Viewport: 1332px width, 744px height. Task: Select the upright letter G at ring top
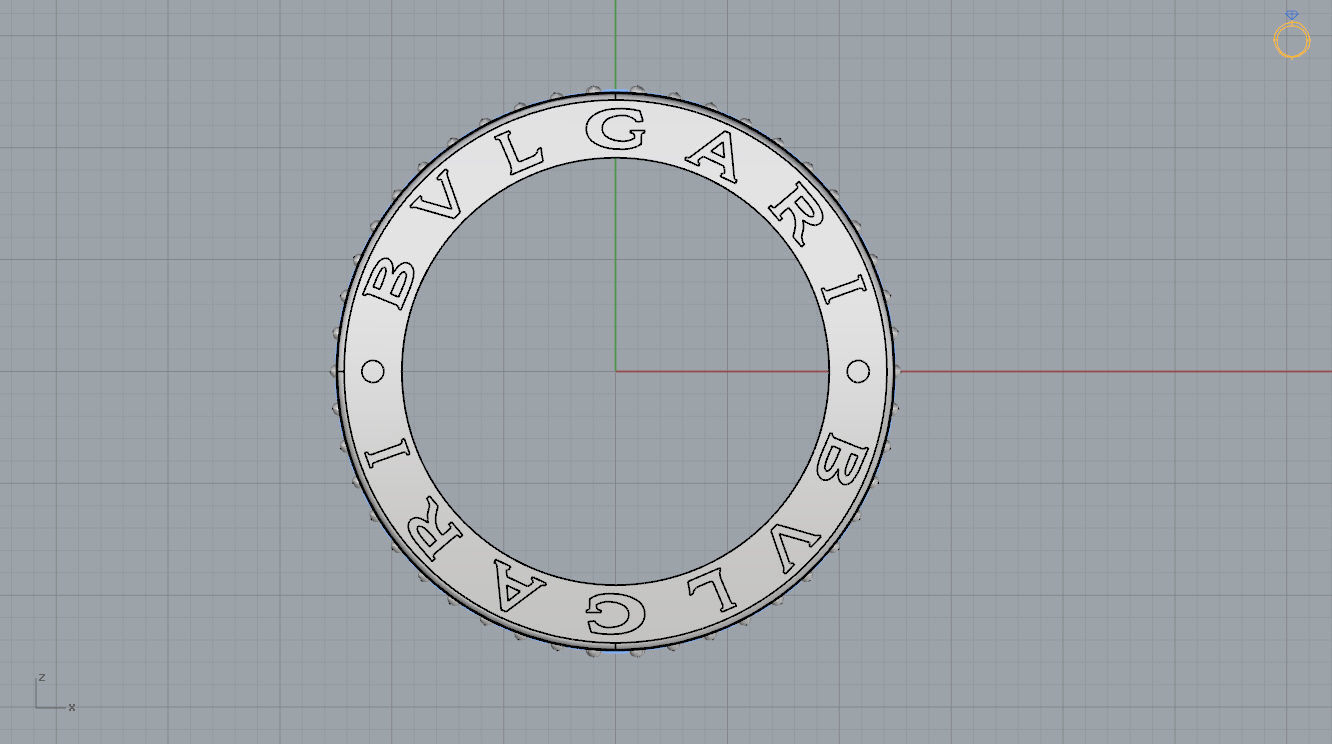click(614, 129)
